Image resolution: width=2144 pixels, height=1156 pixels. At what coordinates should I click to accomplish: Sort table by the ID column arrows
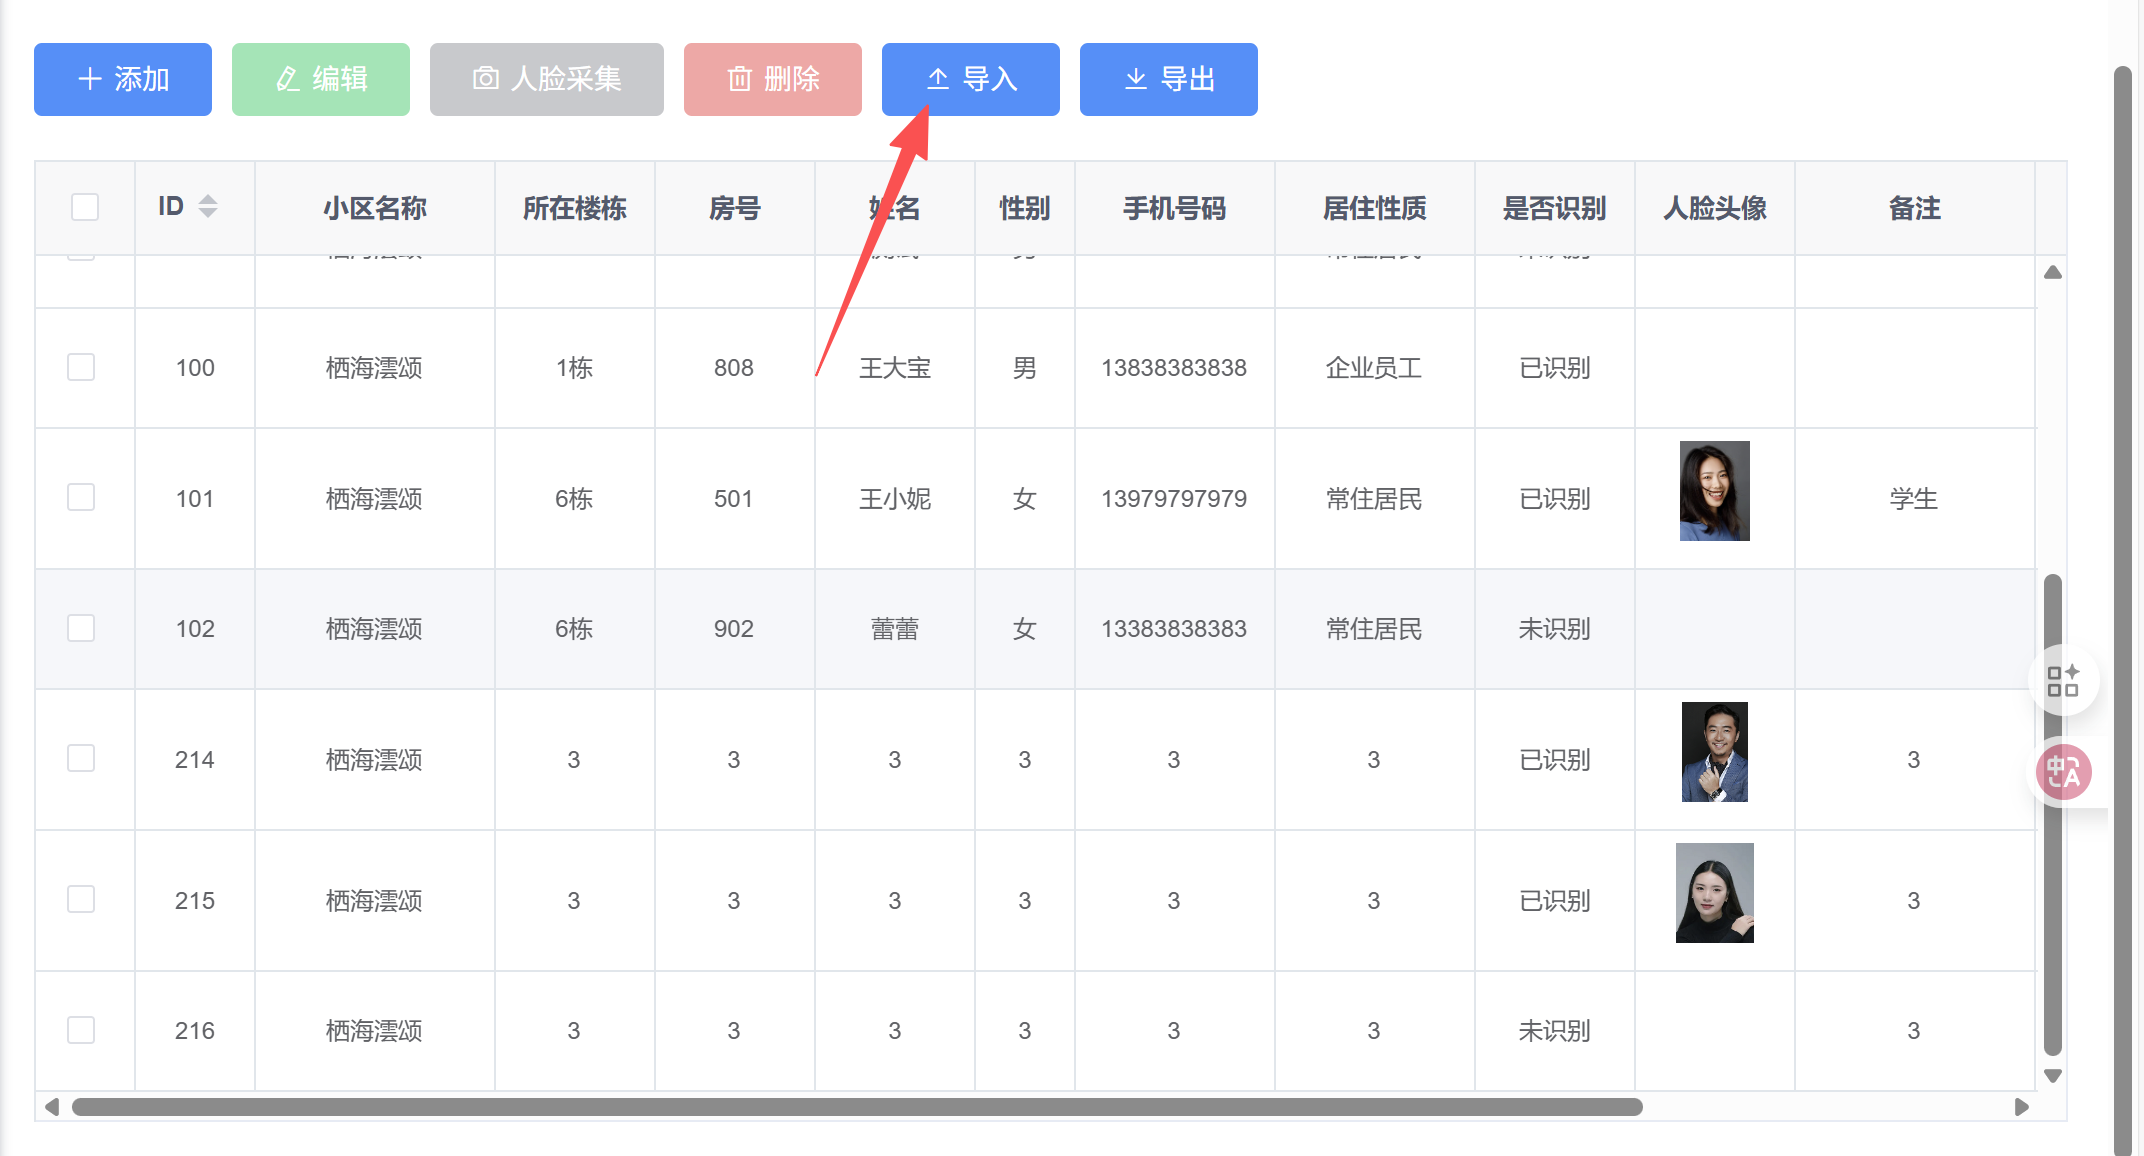pyautogui.click(x=208, y=206)
